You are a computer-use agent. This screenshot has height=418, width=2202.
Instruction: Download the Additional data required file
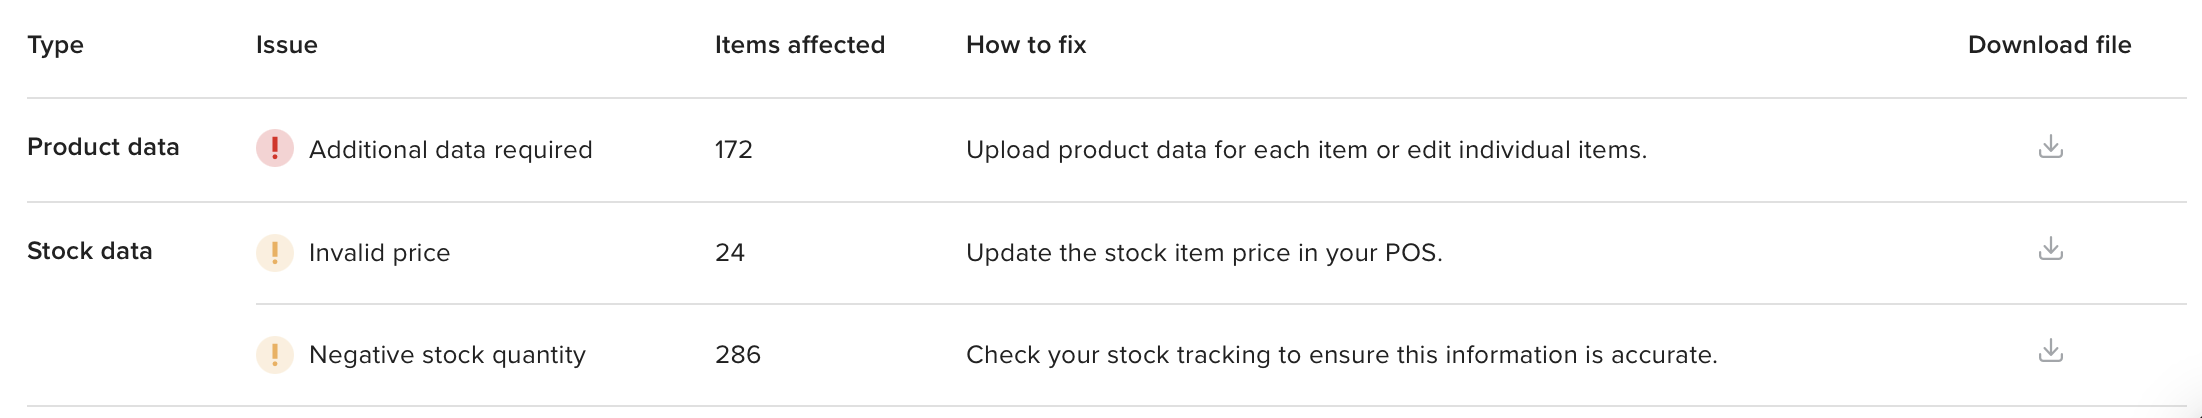click(2050, 147)
